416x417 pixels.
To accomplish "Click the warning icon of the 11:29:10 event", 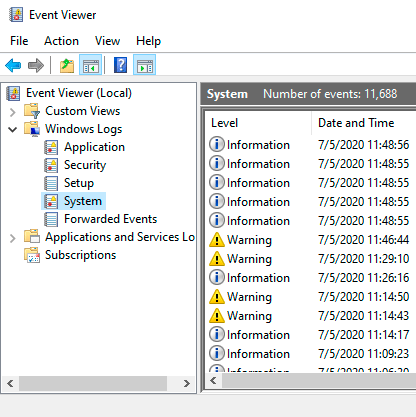I will pos(217,258).
